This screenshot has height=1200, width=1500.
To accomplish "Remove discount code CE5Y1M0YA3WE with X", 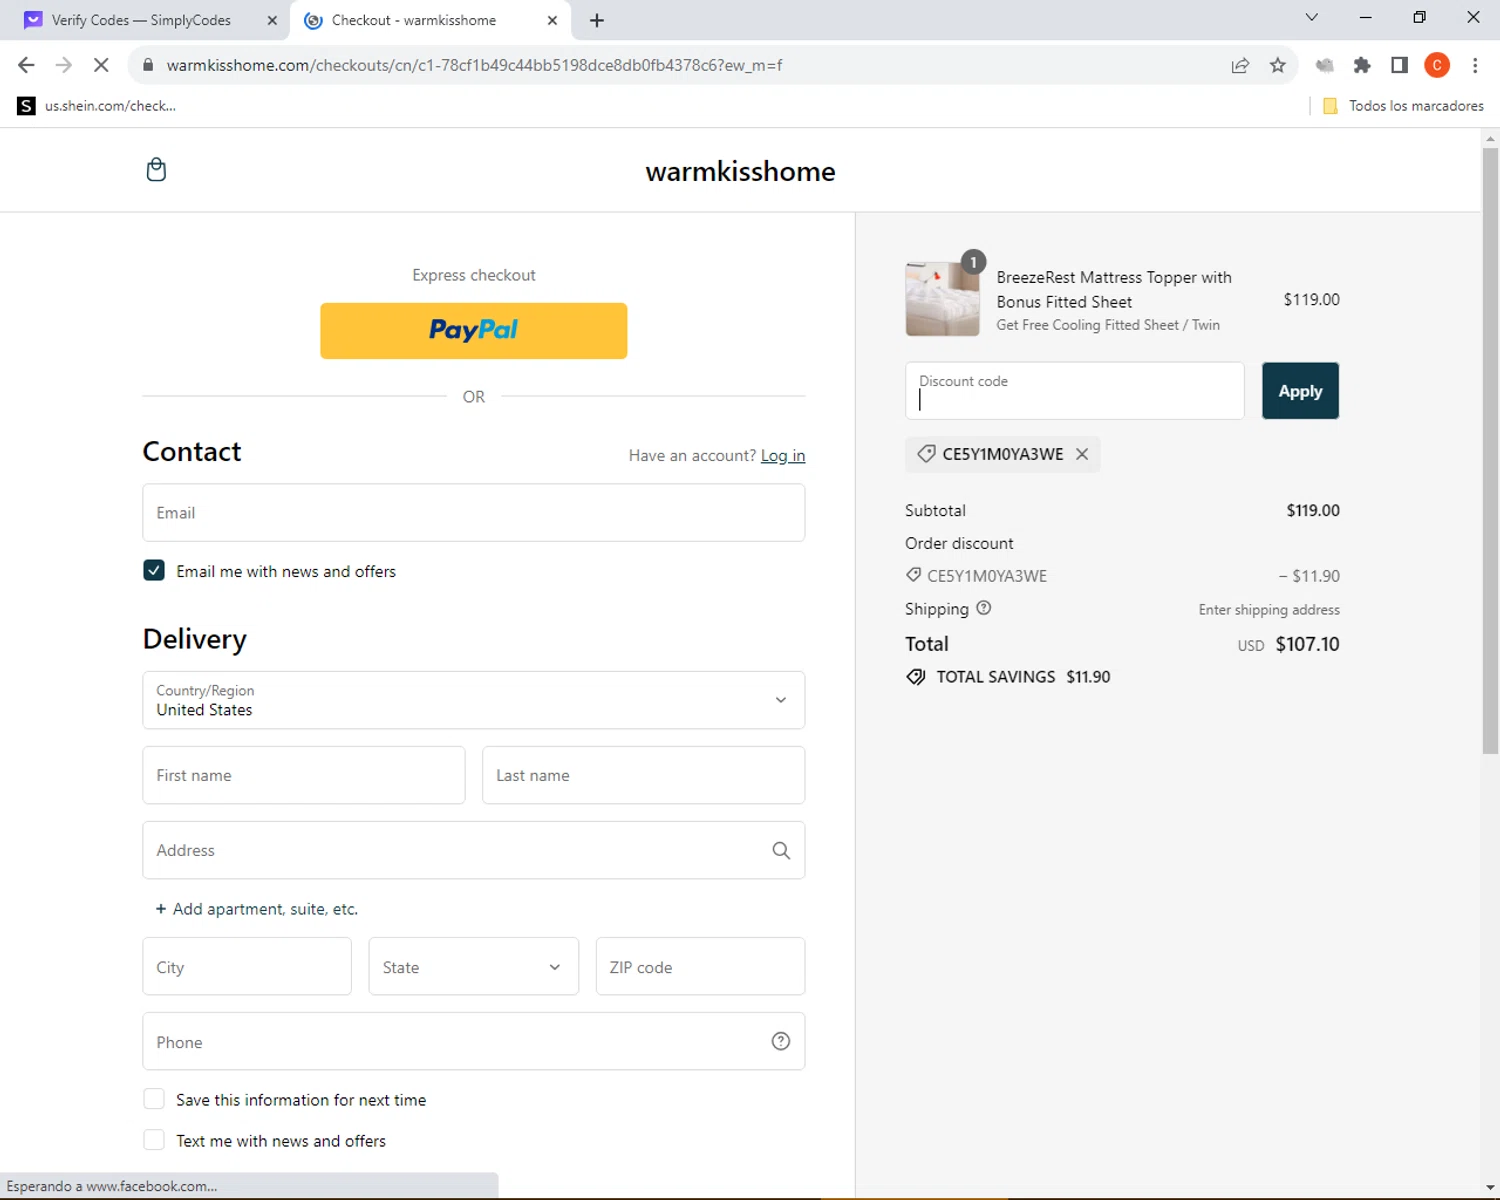I will click(1082, 454).
